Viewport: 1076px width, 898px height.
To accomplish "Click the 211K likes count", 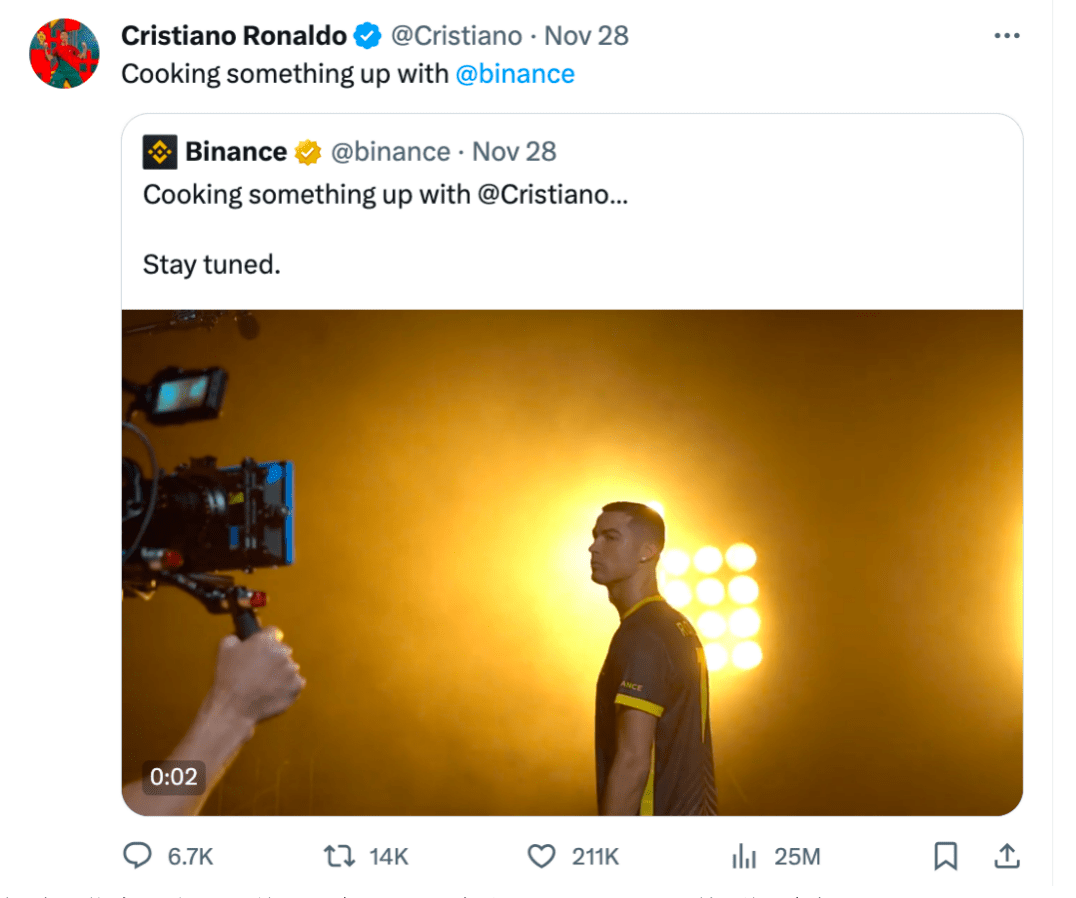I will [596, 856].
